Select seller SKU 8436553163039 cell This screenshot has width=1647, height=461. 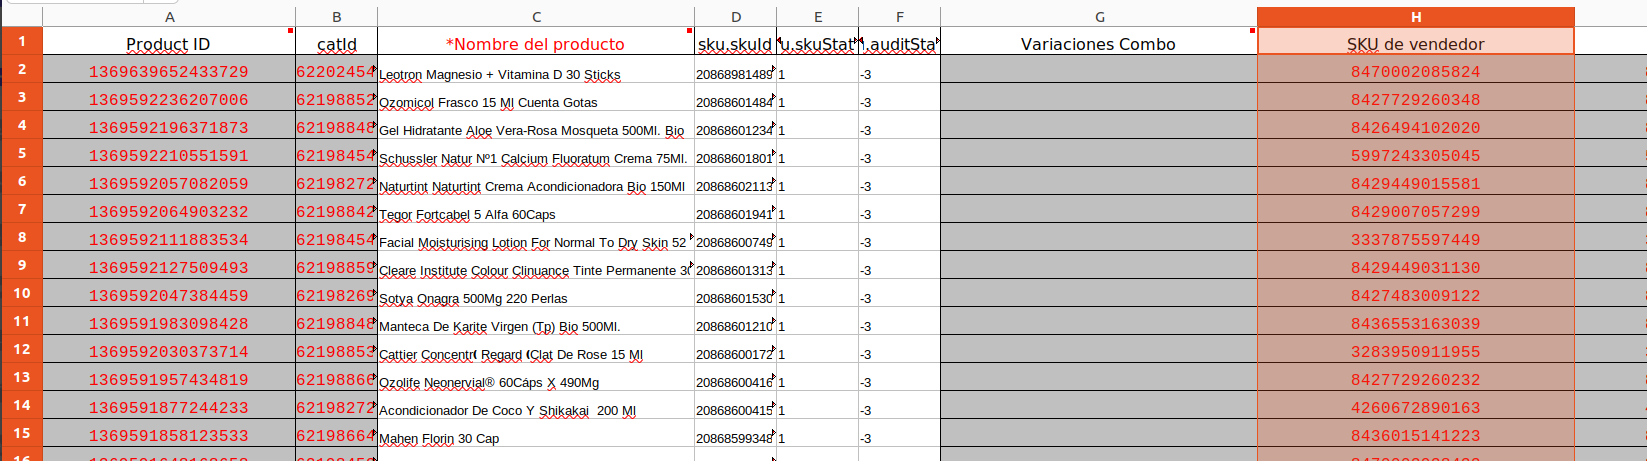(x=1416, y=321)
